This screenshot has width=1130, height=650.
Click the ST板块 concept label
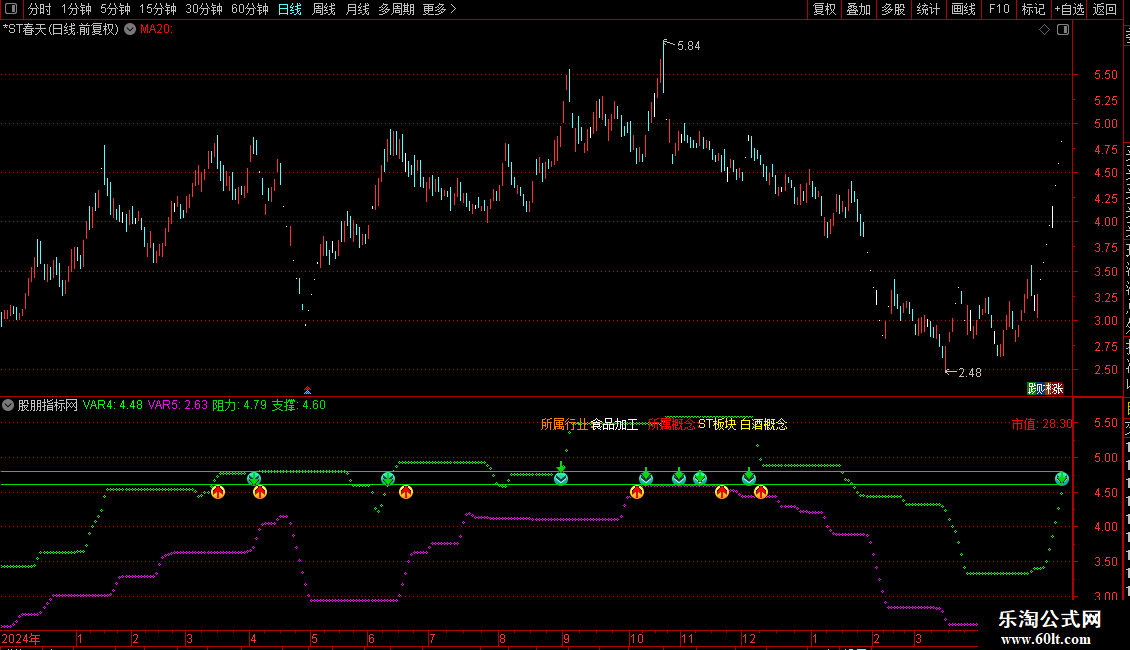(x=717, y=424)
